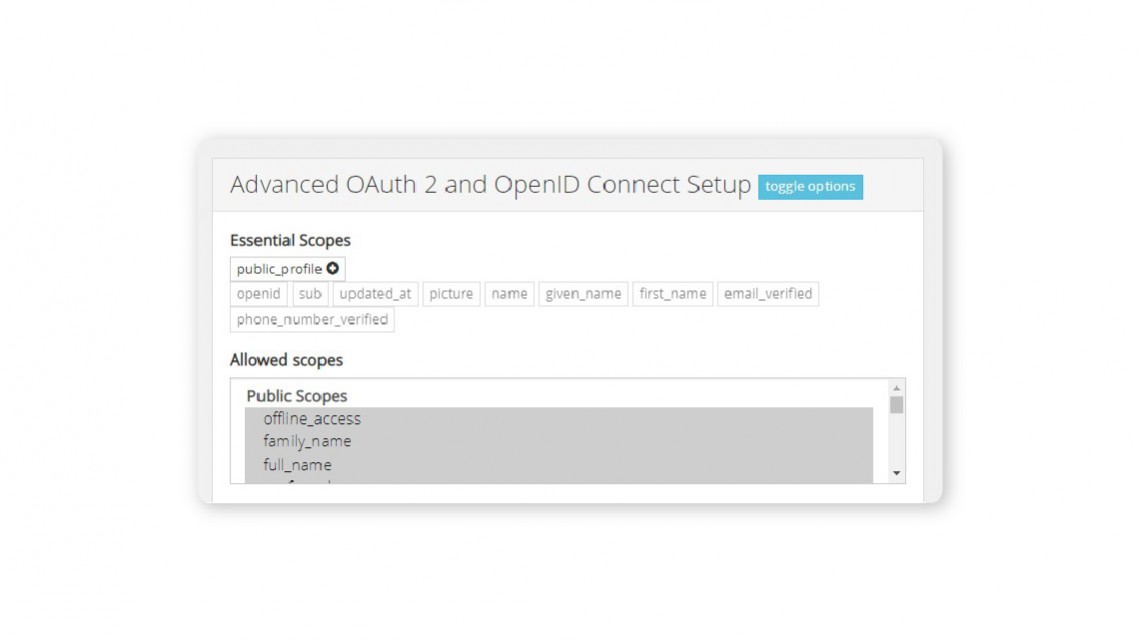Click the Public Scopes group header
The image size is (1140, 641).
click(297, 396)
